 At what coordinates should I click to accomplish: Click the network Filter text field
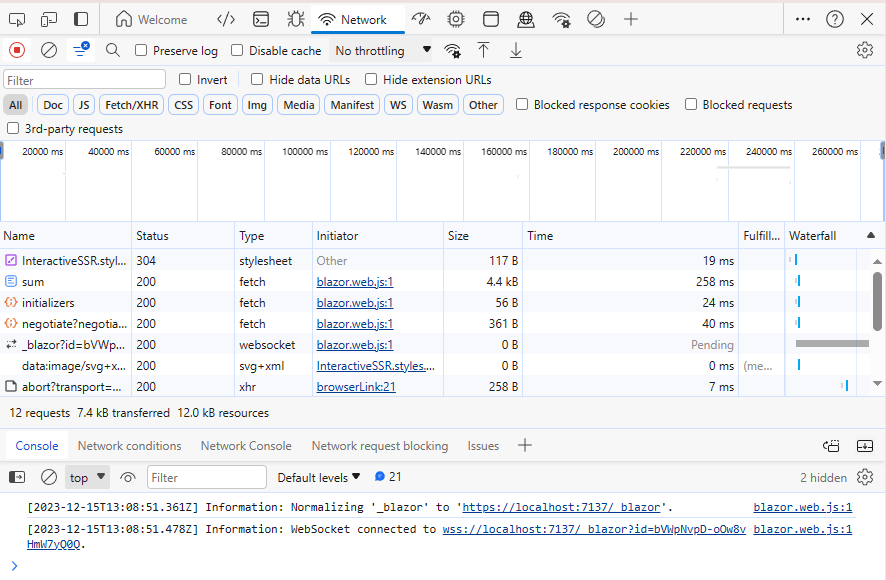(85, 80)
